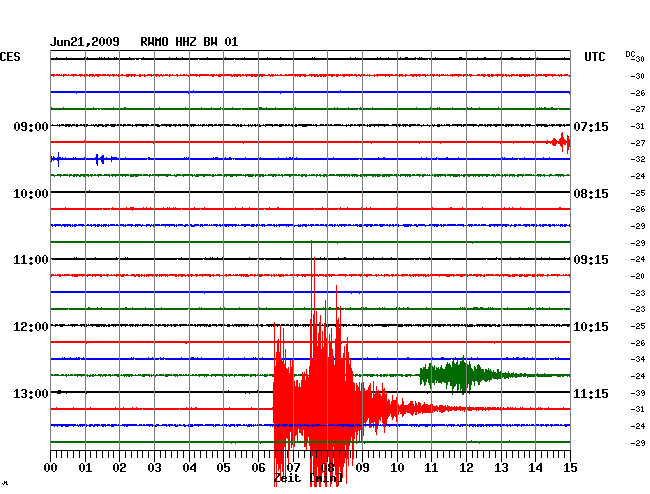650x494 pixels.
Task: Click the date label Jun21,2009
Action: pyautogui.click(x=85, y=42)
